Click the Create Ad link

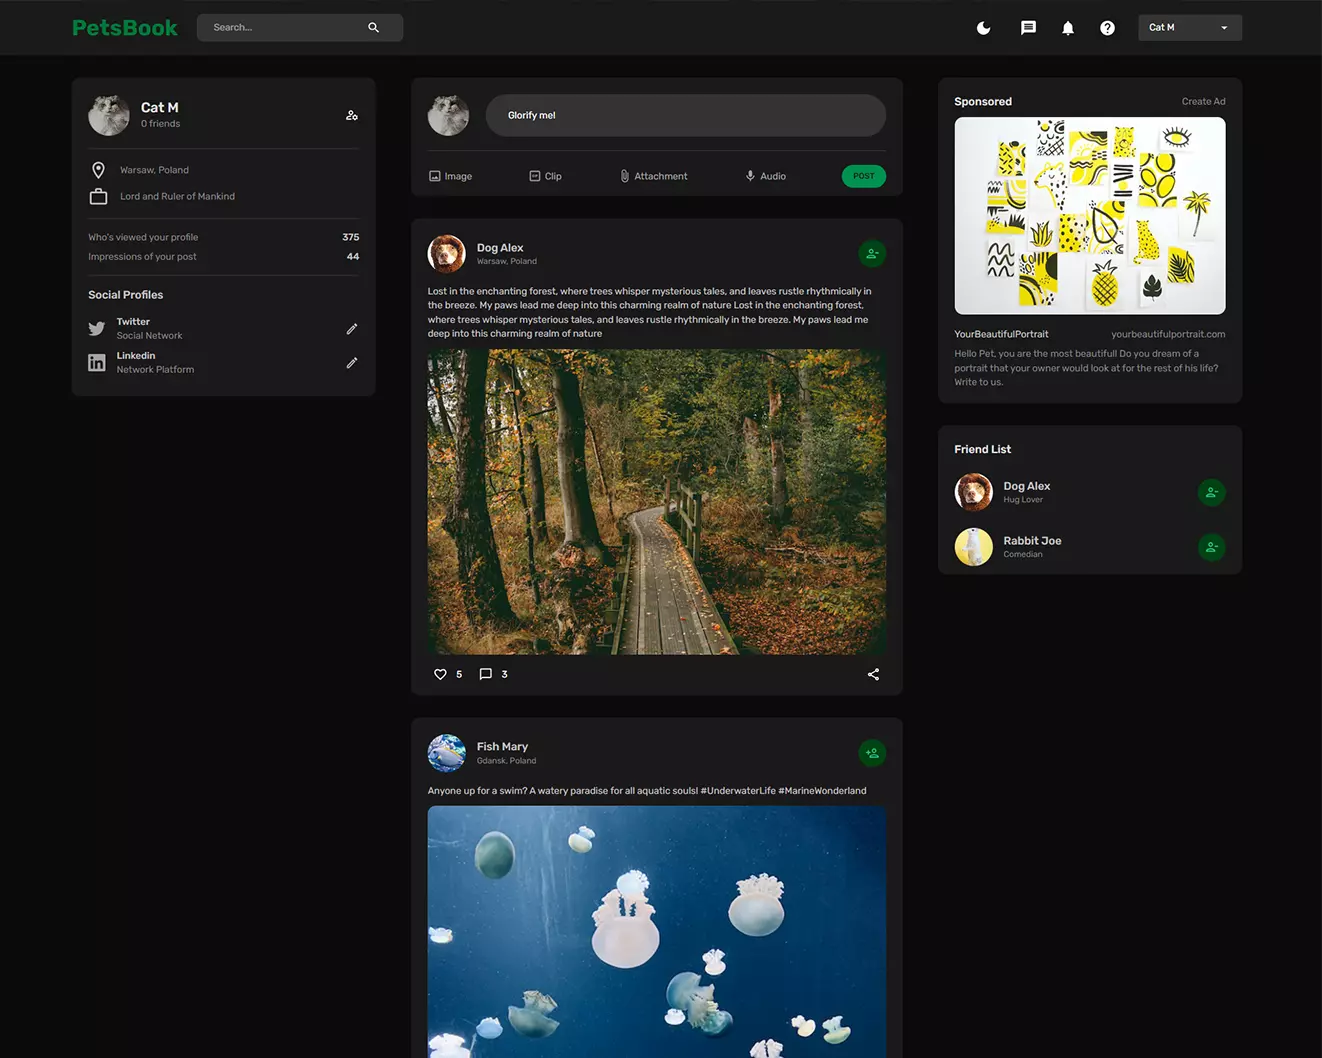1203,102
